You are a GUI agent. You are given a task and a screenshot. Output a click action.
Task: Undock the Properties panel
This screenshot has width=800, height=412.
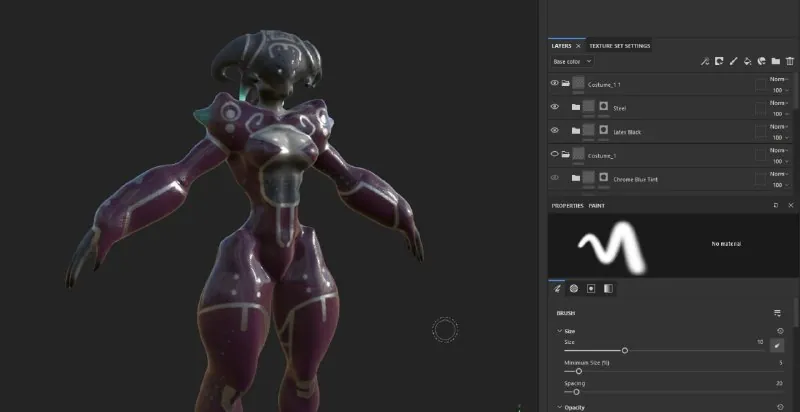[776, 205]
